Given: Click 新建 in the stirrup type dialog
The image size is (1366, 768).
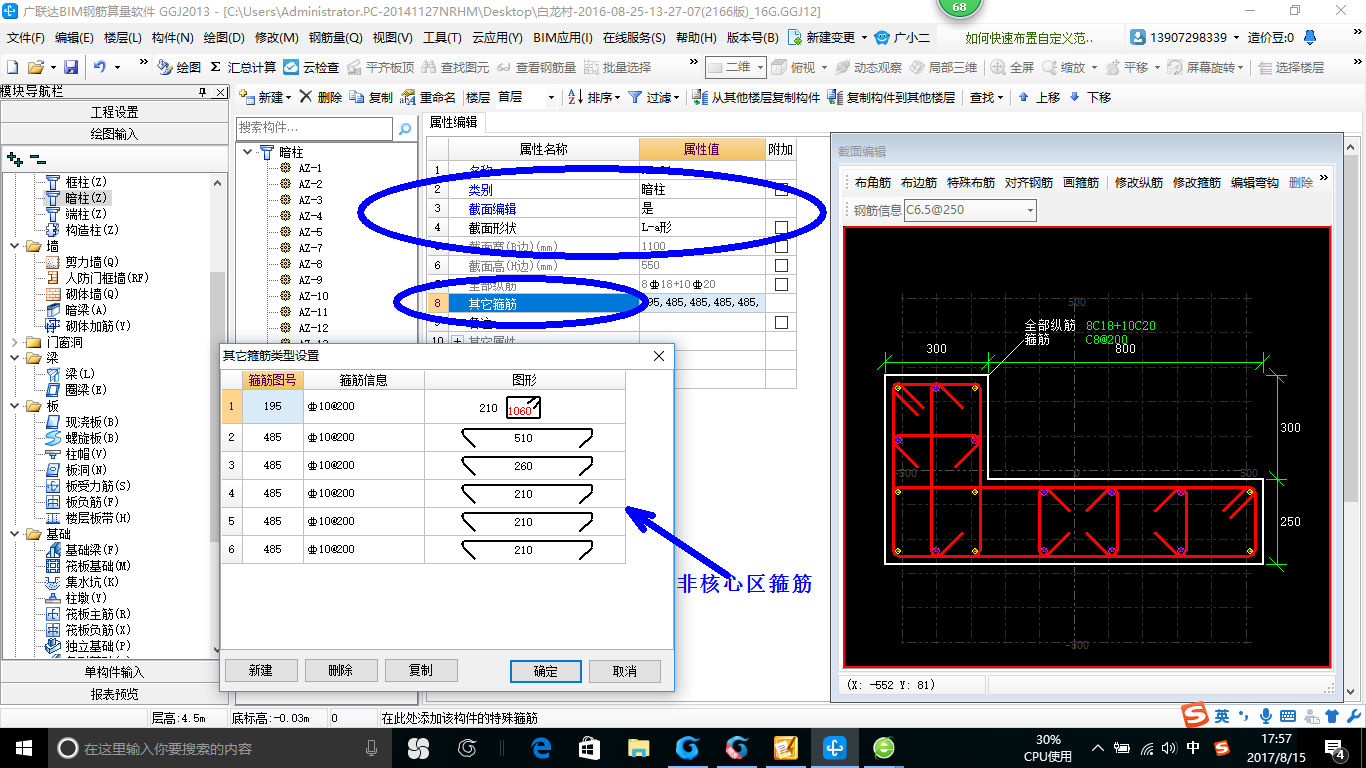Looking at the screenshot, I should (x=261, y=670).
